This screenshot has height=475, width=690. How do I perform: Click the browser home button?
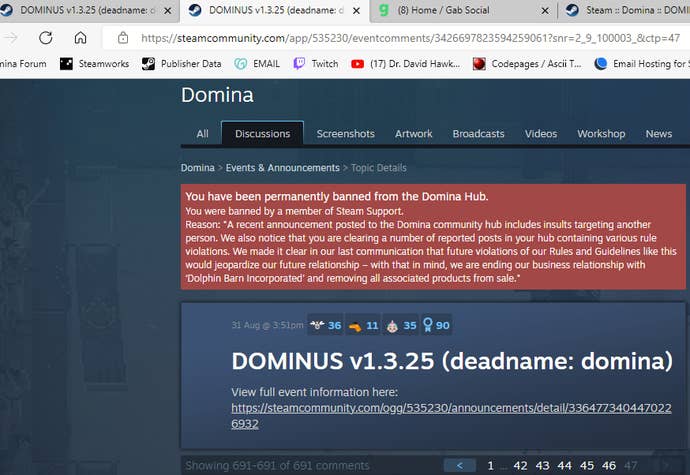(x=80, y=38)
